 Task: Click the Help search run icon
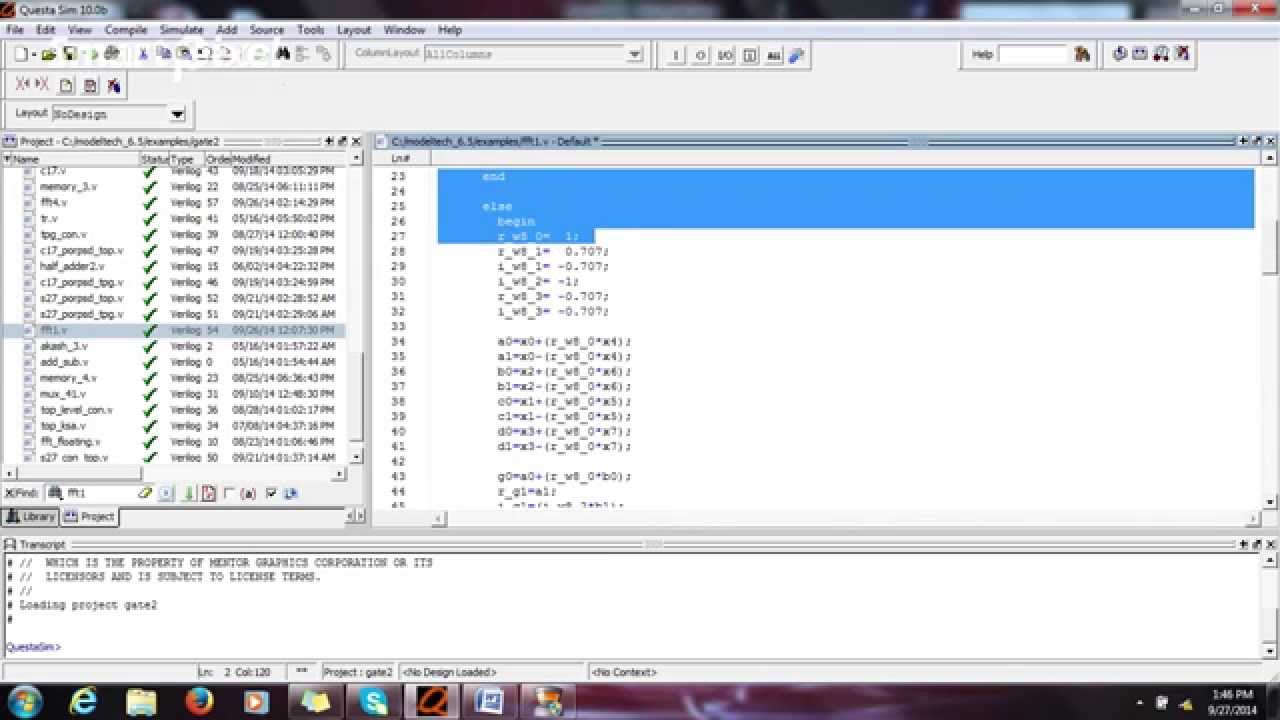[x=1082, y=54]
